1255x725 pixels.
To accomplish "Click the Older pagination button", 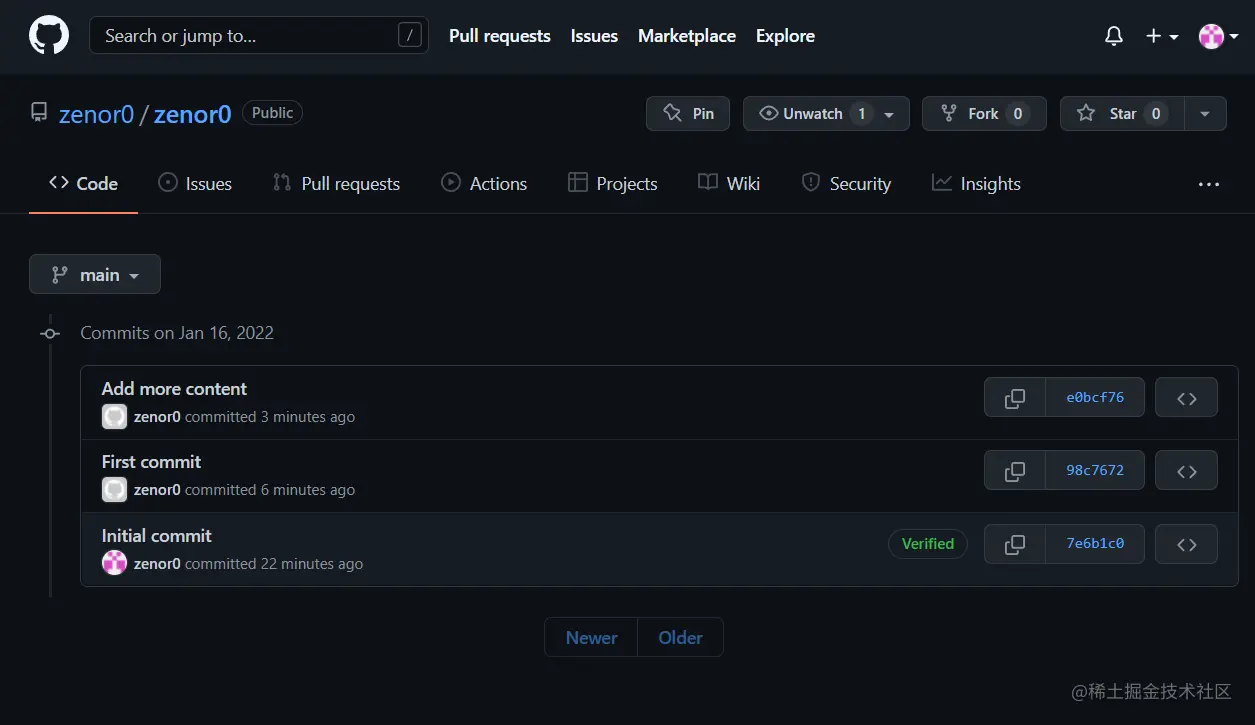I will tap(680, 637).
